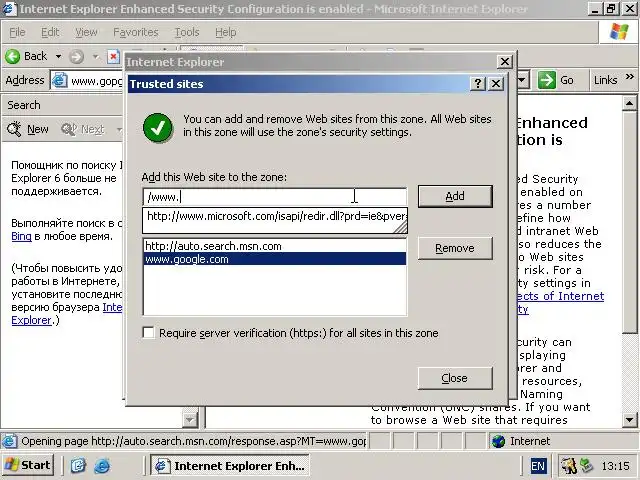
Task: Click the Windows flag logo
Action: [x=619, y=31]
